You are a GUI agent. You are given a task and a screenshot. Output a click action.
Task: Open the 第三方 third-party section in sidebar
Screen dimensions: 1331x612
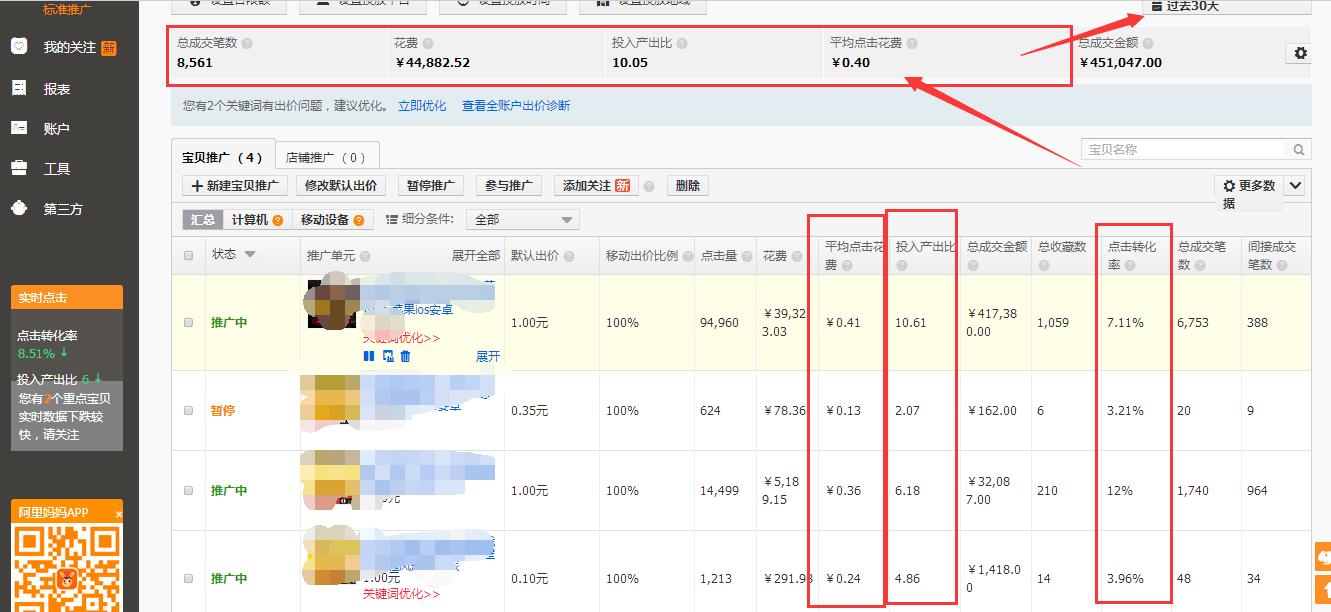66,207
